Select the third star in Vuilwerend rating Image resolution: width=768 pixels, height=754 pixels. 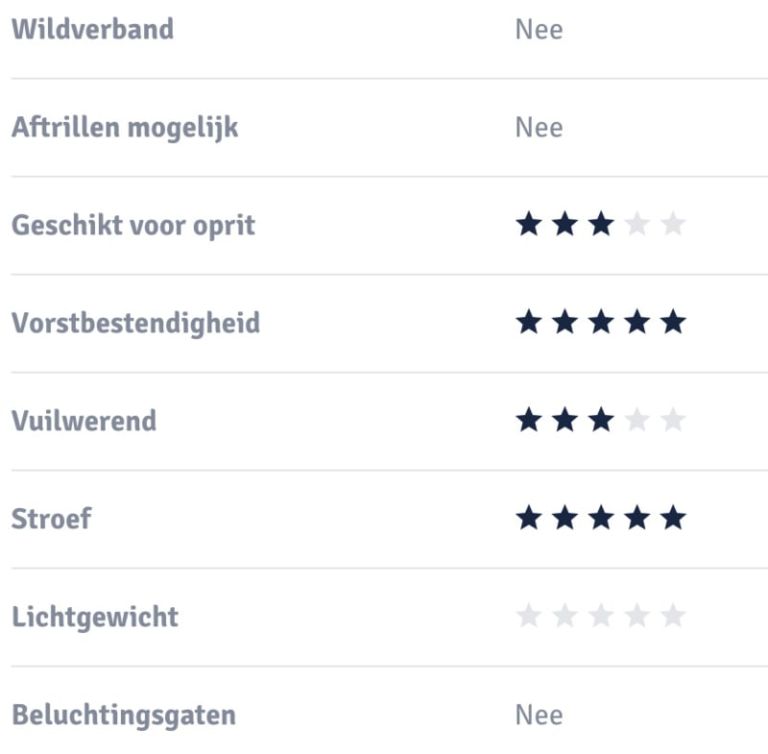(x=600, y=421)
